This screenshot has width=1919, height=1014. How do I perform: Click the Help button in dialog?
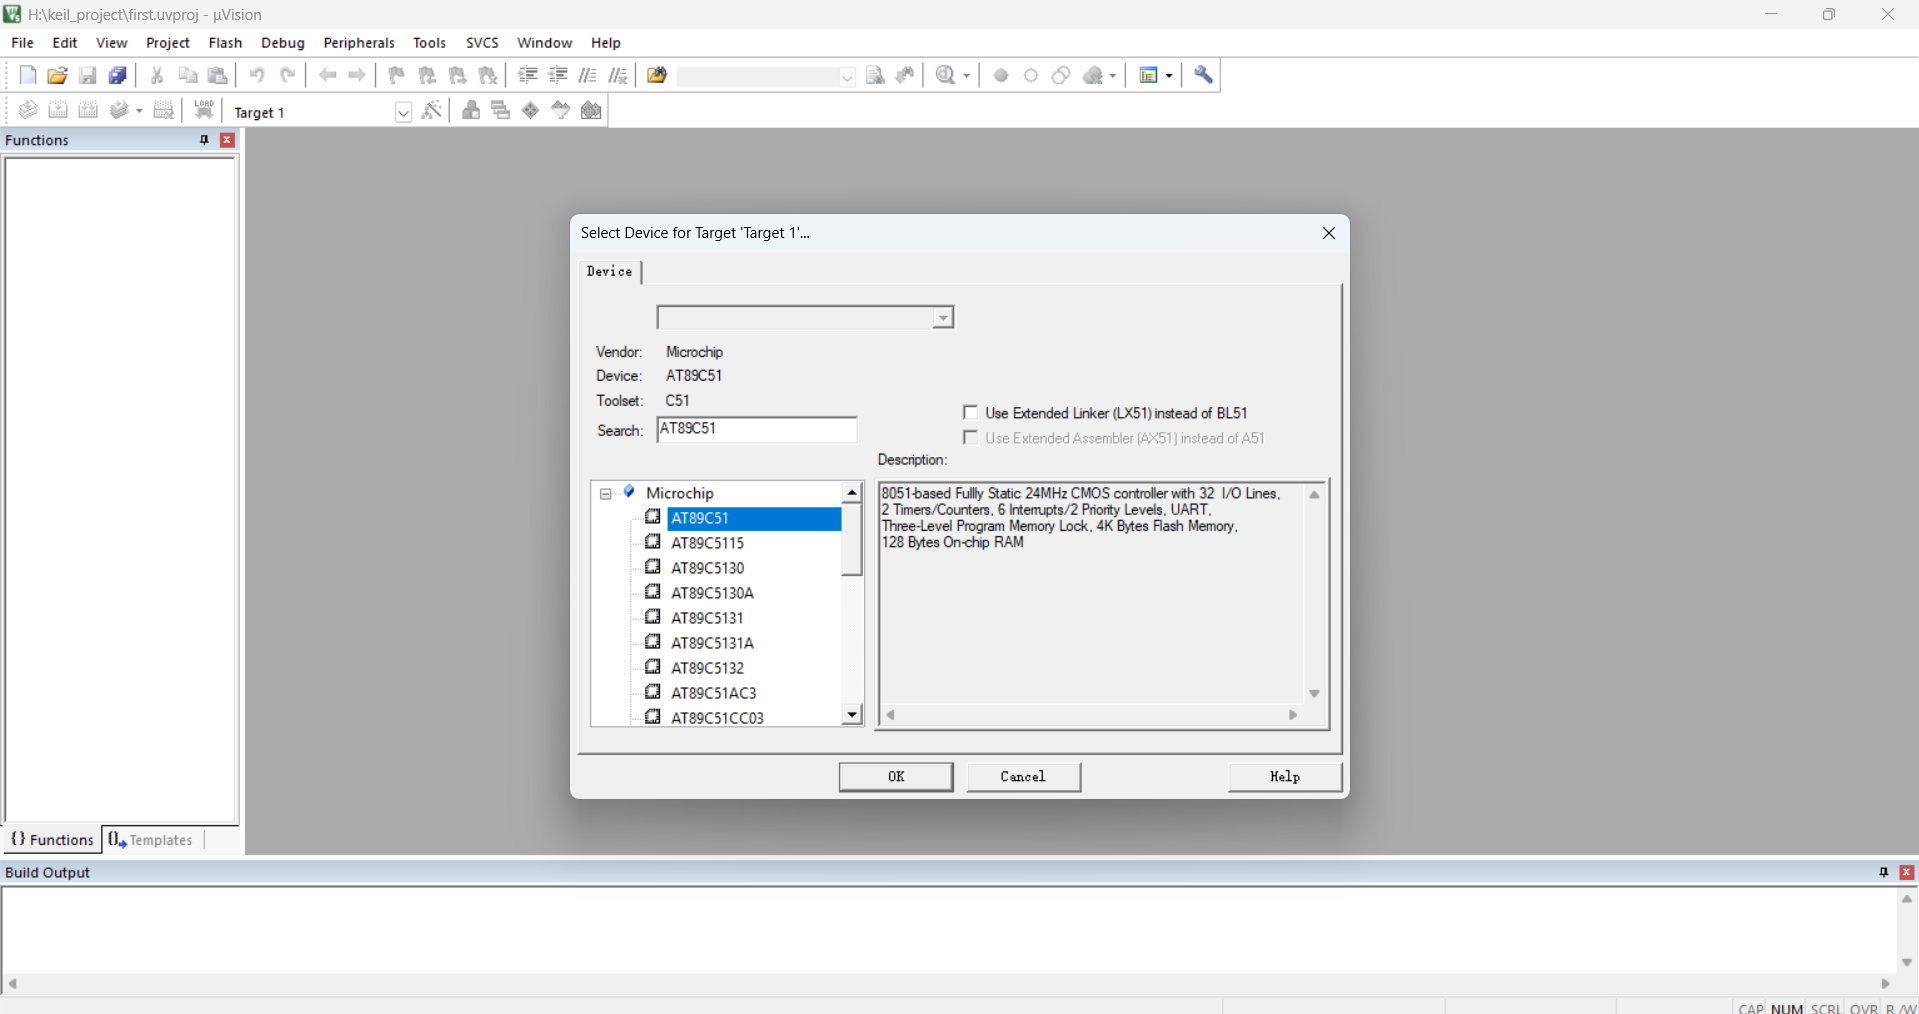[1285, 777]
